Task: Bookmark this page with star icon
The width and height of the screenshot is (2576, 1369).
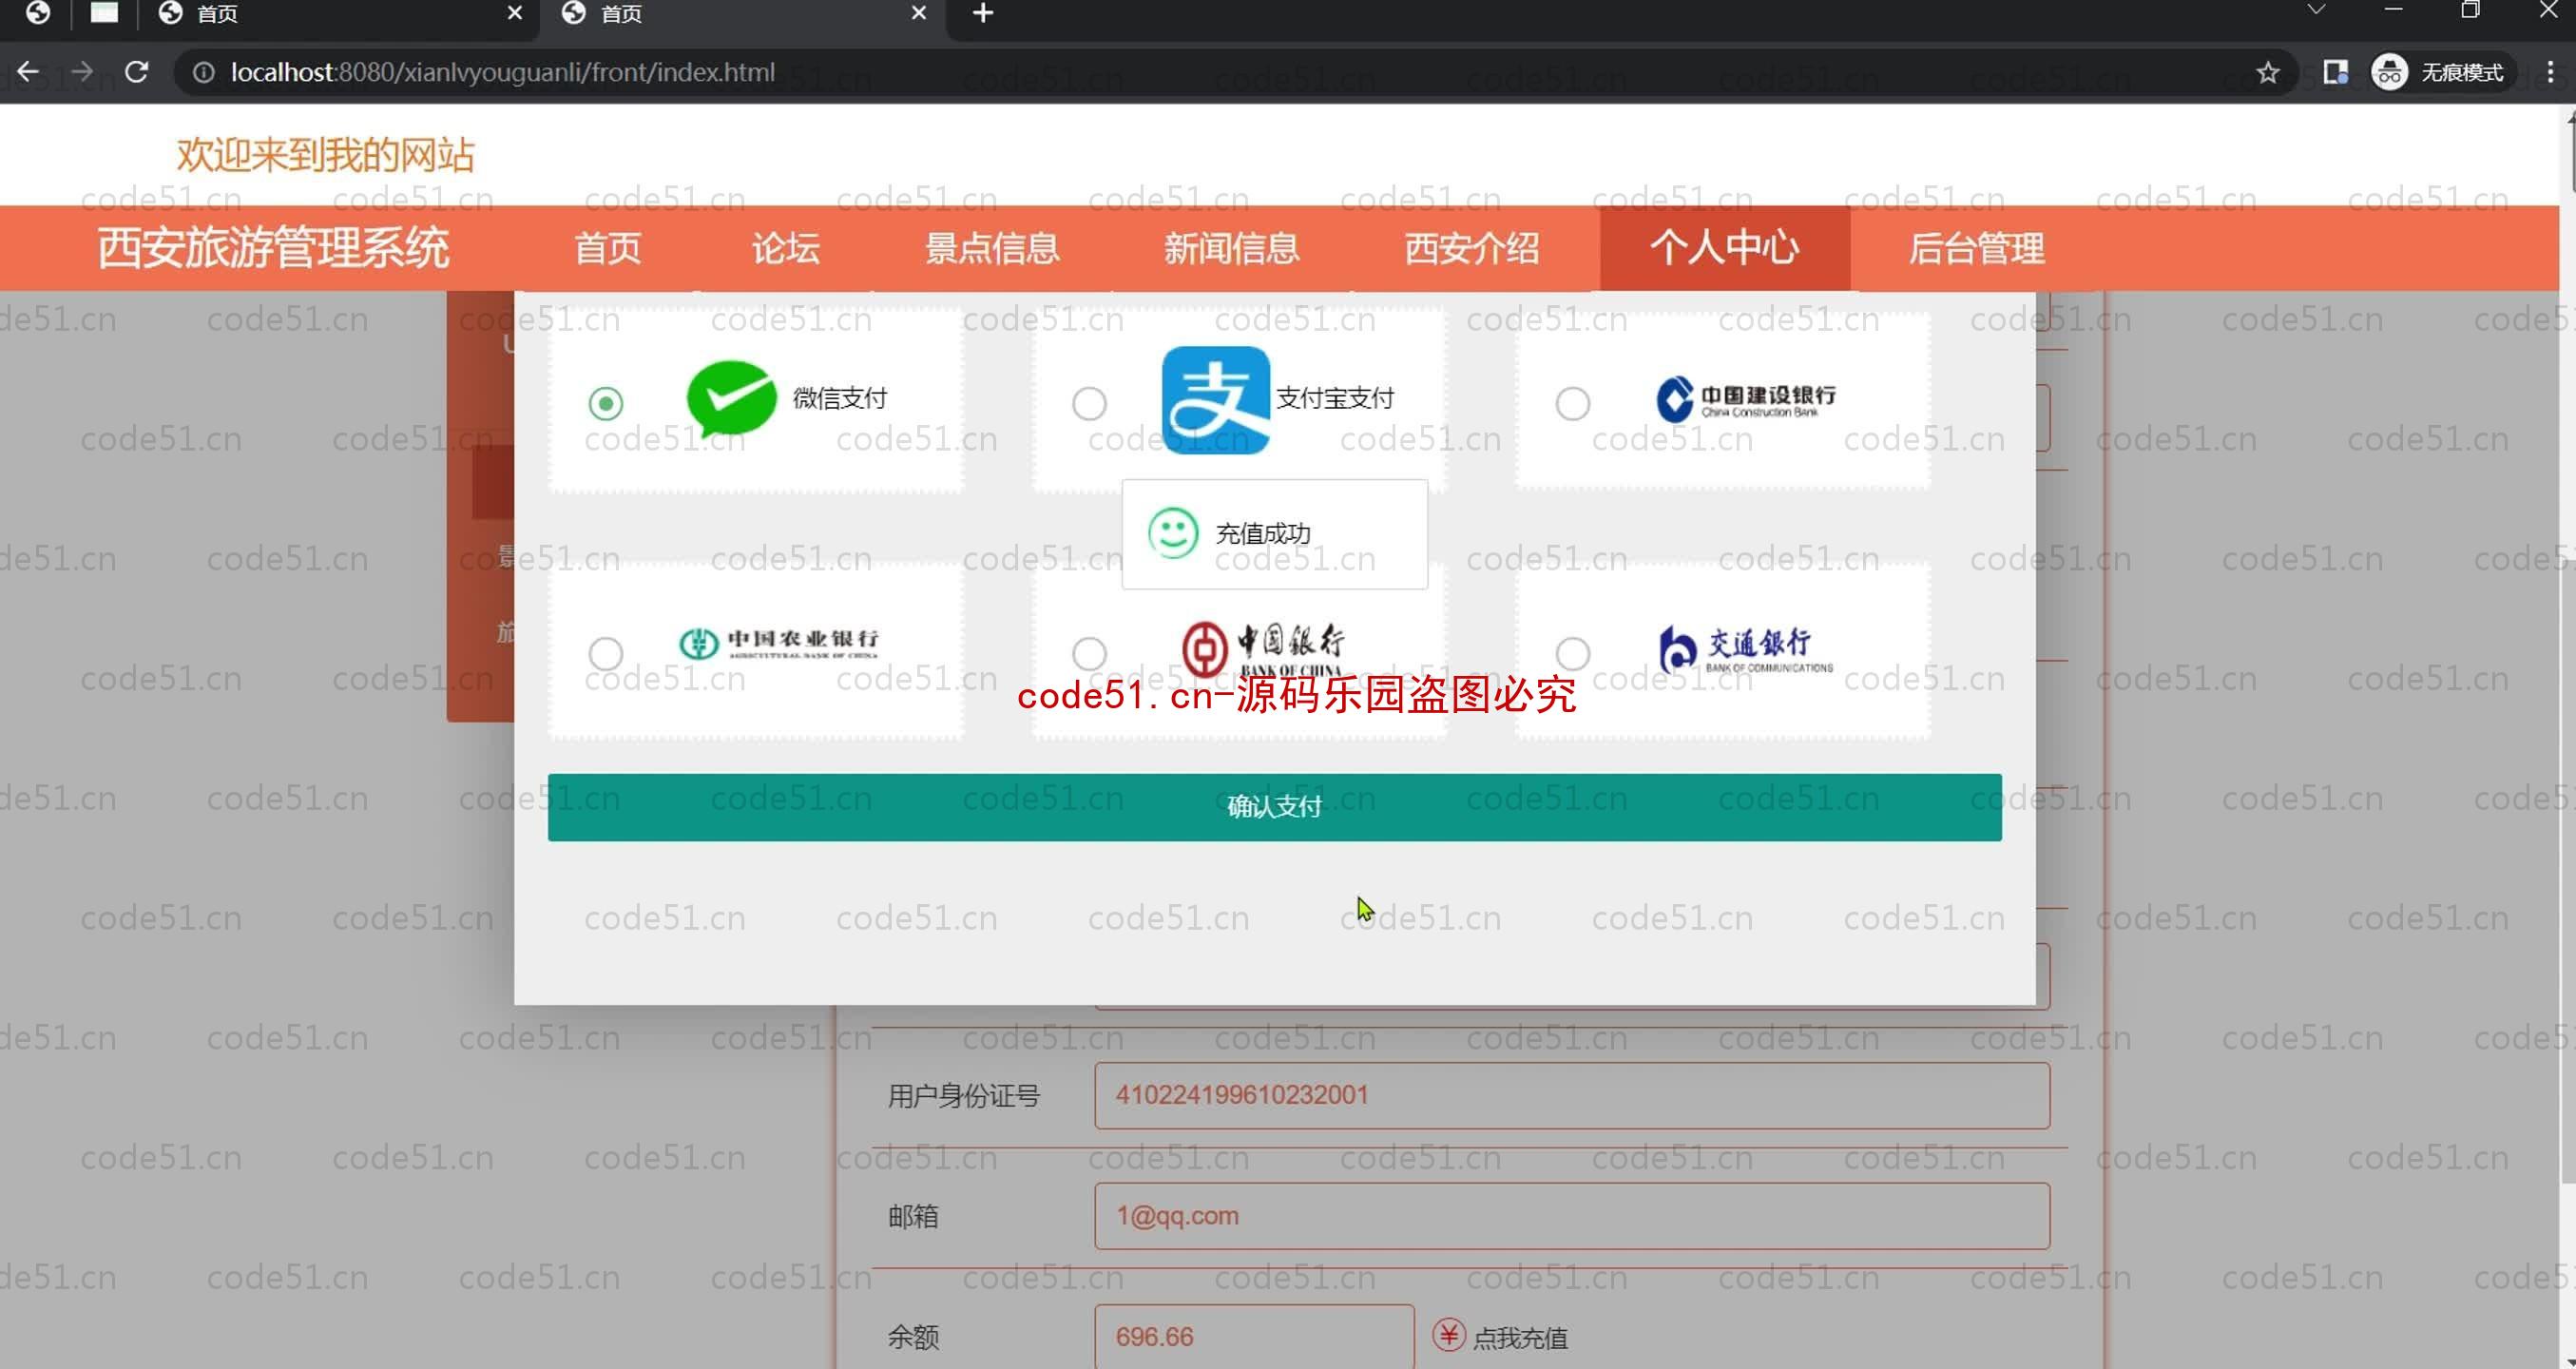Action: [x=2268, y=72]
